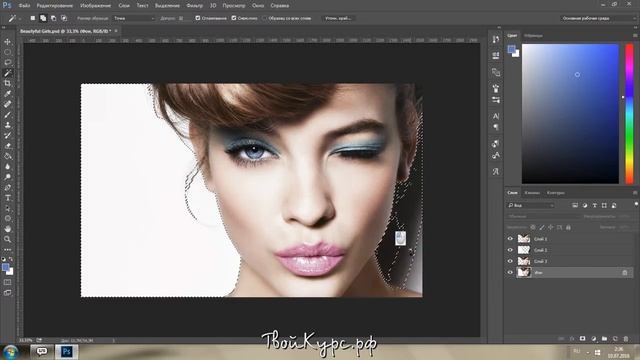Screen dimensions: 640x360
Task: Open the History panel icon in collapsed dock
Action: 496,40
